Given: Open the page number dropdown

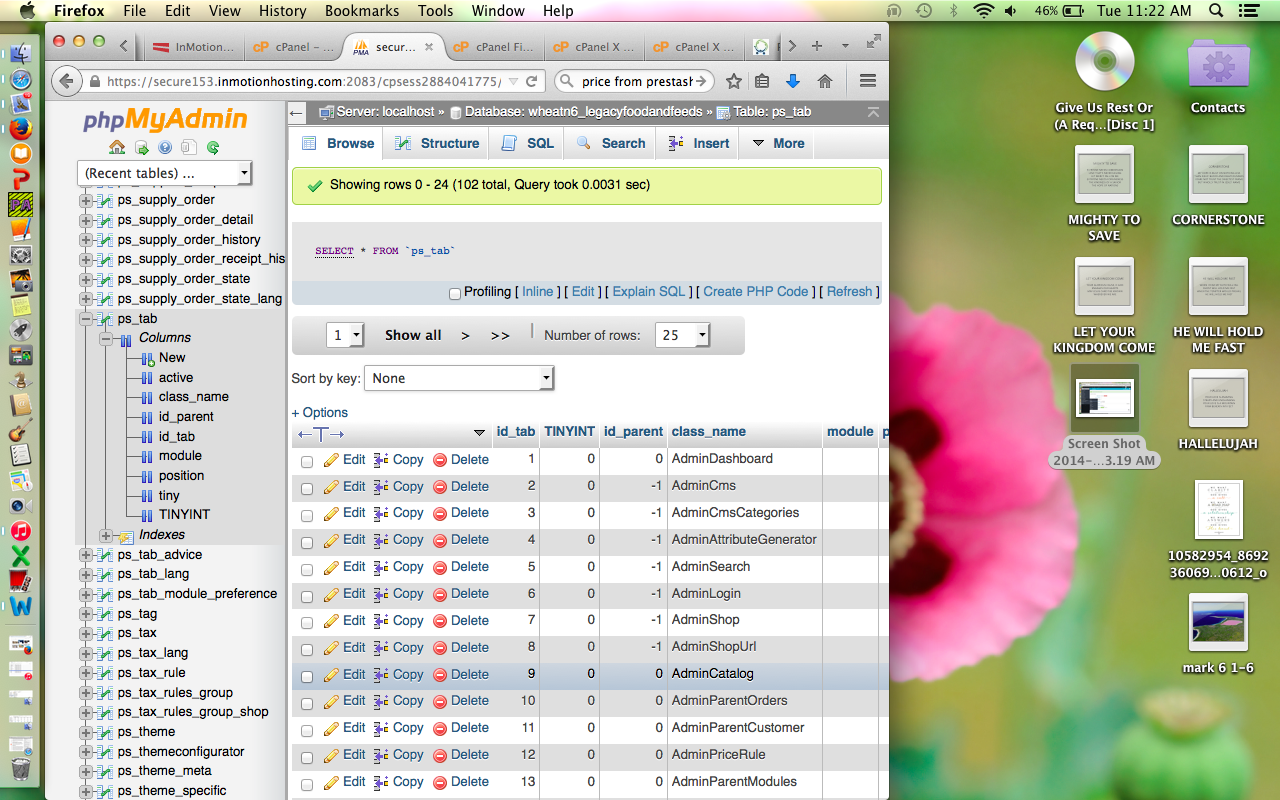Looking at the screenshot, I should coord(345,335).
